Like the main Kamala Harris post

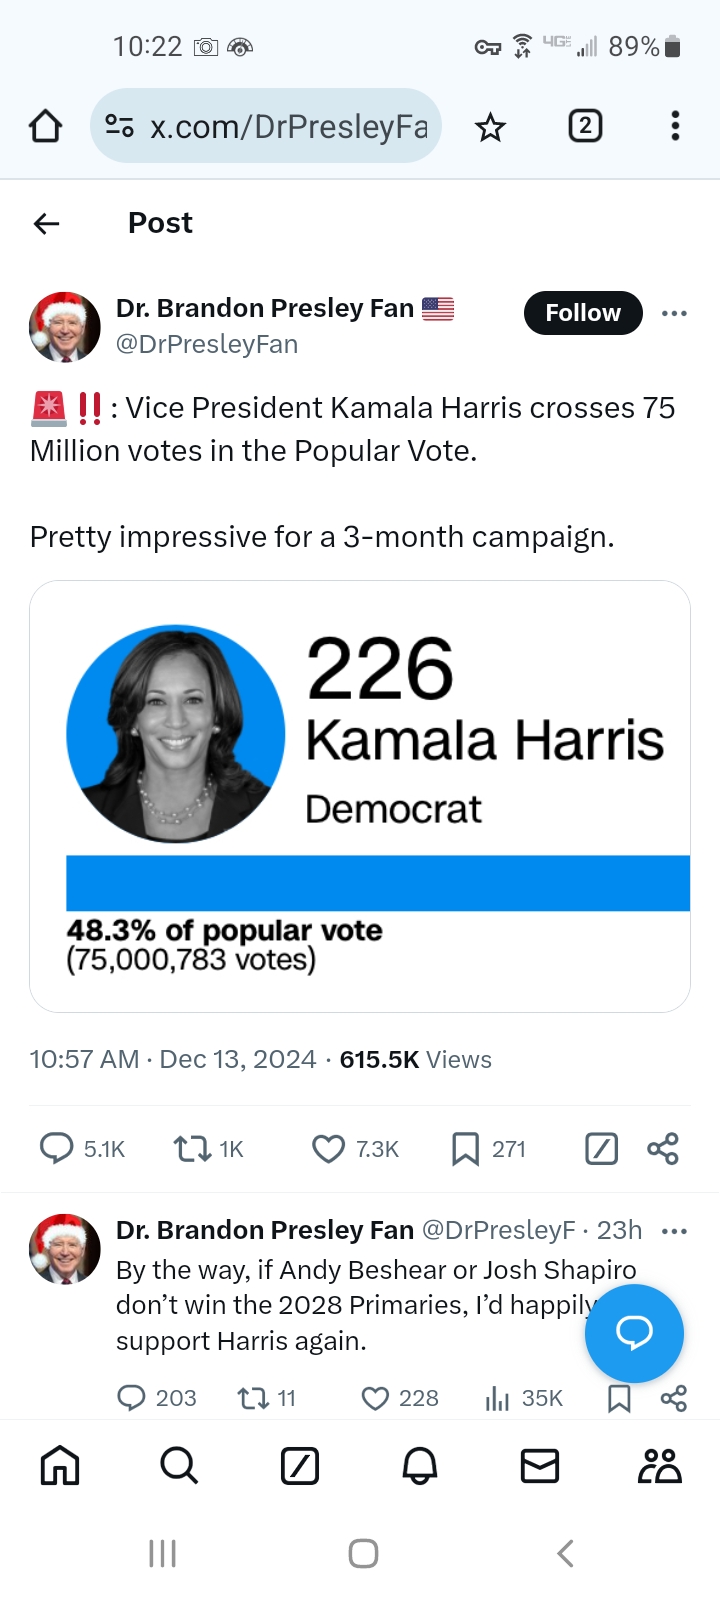(328, 1149)
